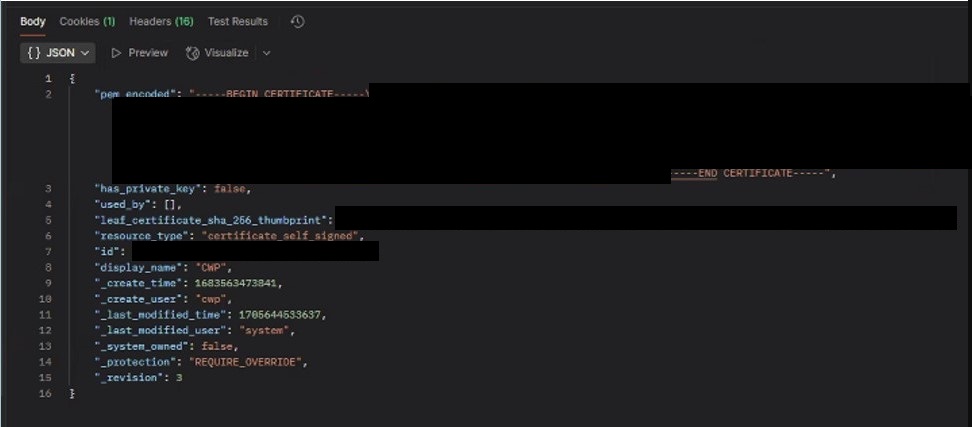This screenshot has height=427, width=972.
Task: Click the Preview play icon
Action: [x=116, y=53]
